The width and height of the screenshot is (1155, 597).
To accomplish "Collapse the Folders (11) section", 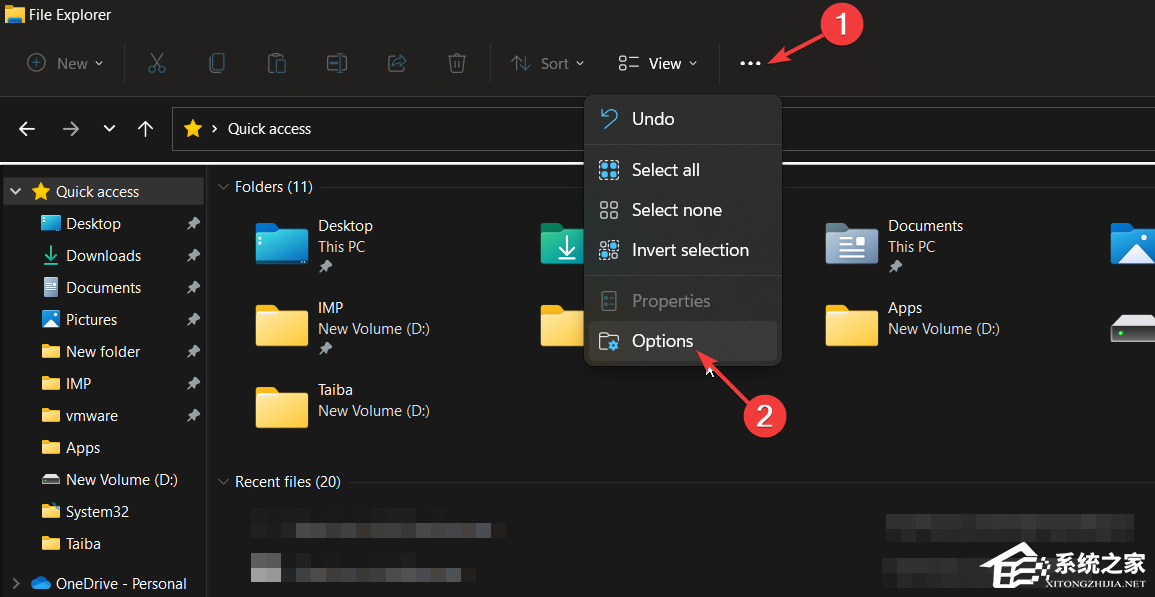I will click(223, 187).
